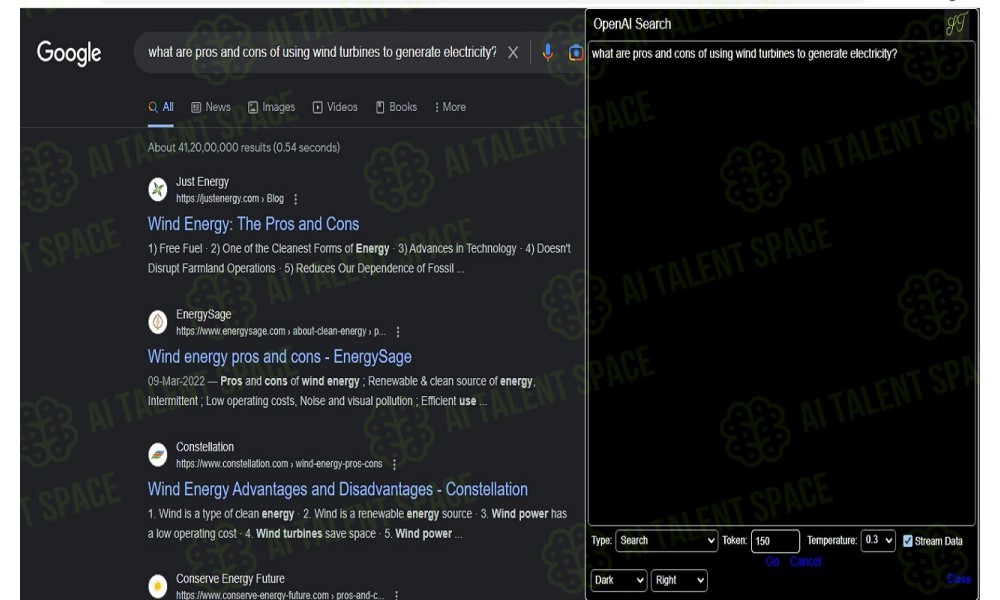
Task: Start voice search with the microphone icon
Action: point(547,52)
